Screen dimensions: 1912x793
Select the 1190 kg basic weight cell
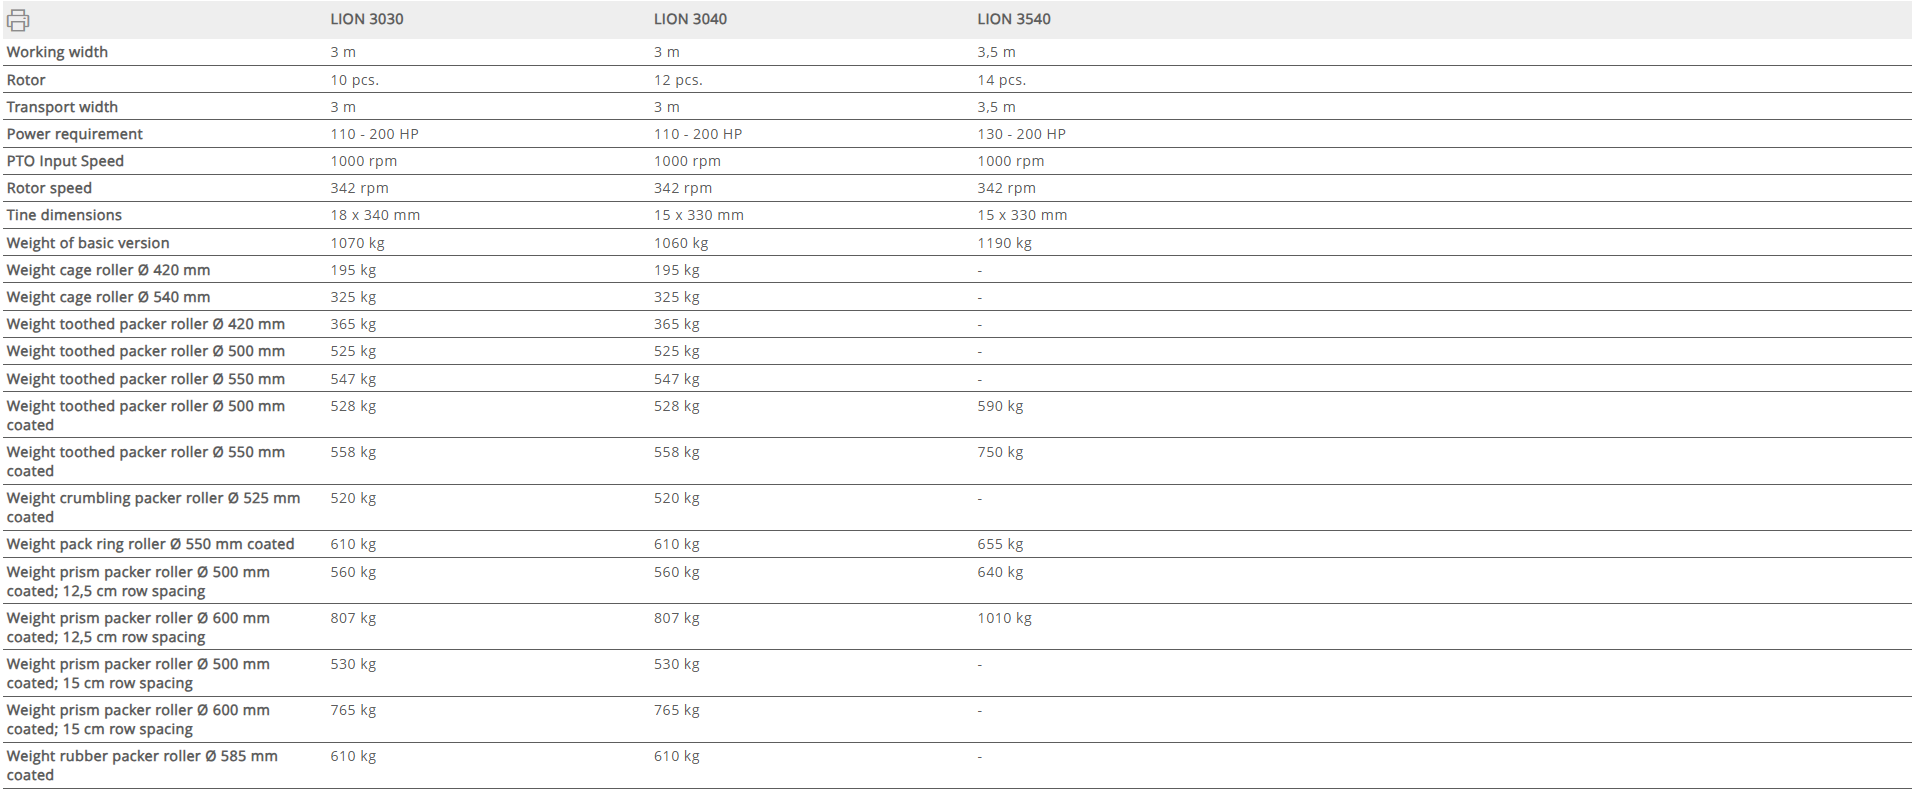pyautogui.click(x=1004, y=243)
